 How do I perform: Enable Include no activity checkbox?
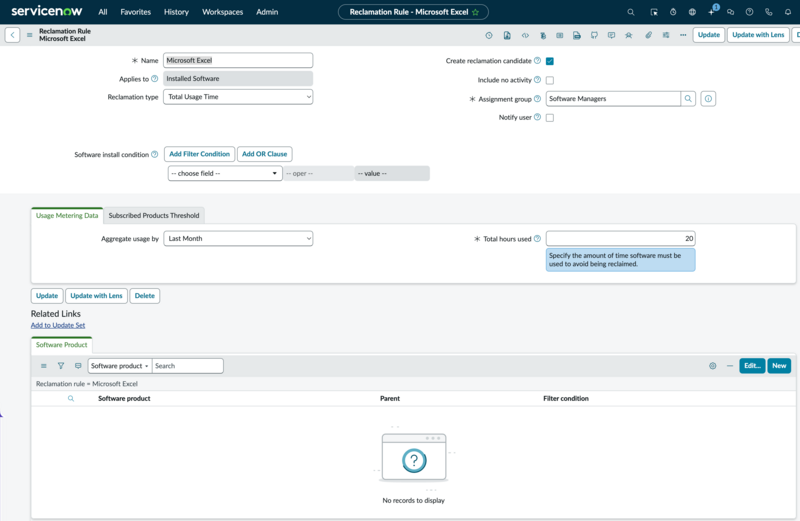click(549, 80)
